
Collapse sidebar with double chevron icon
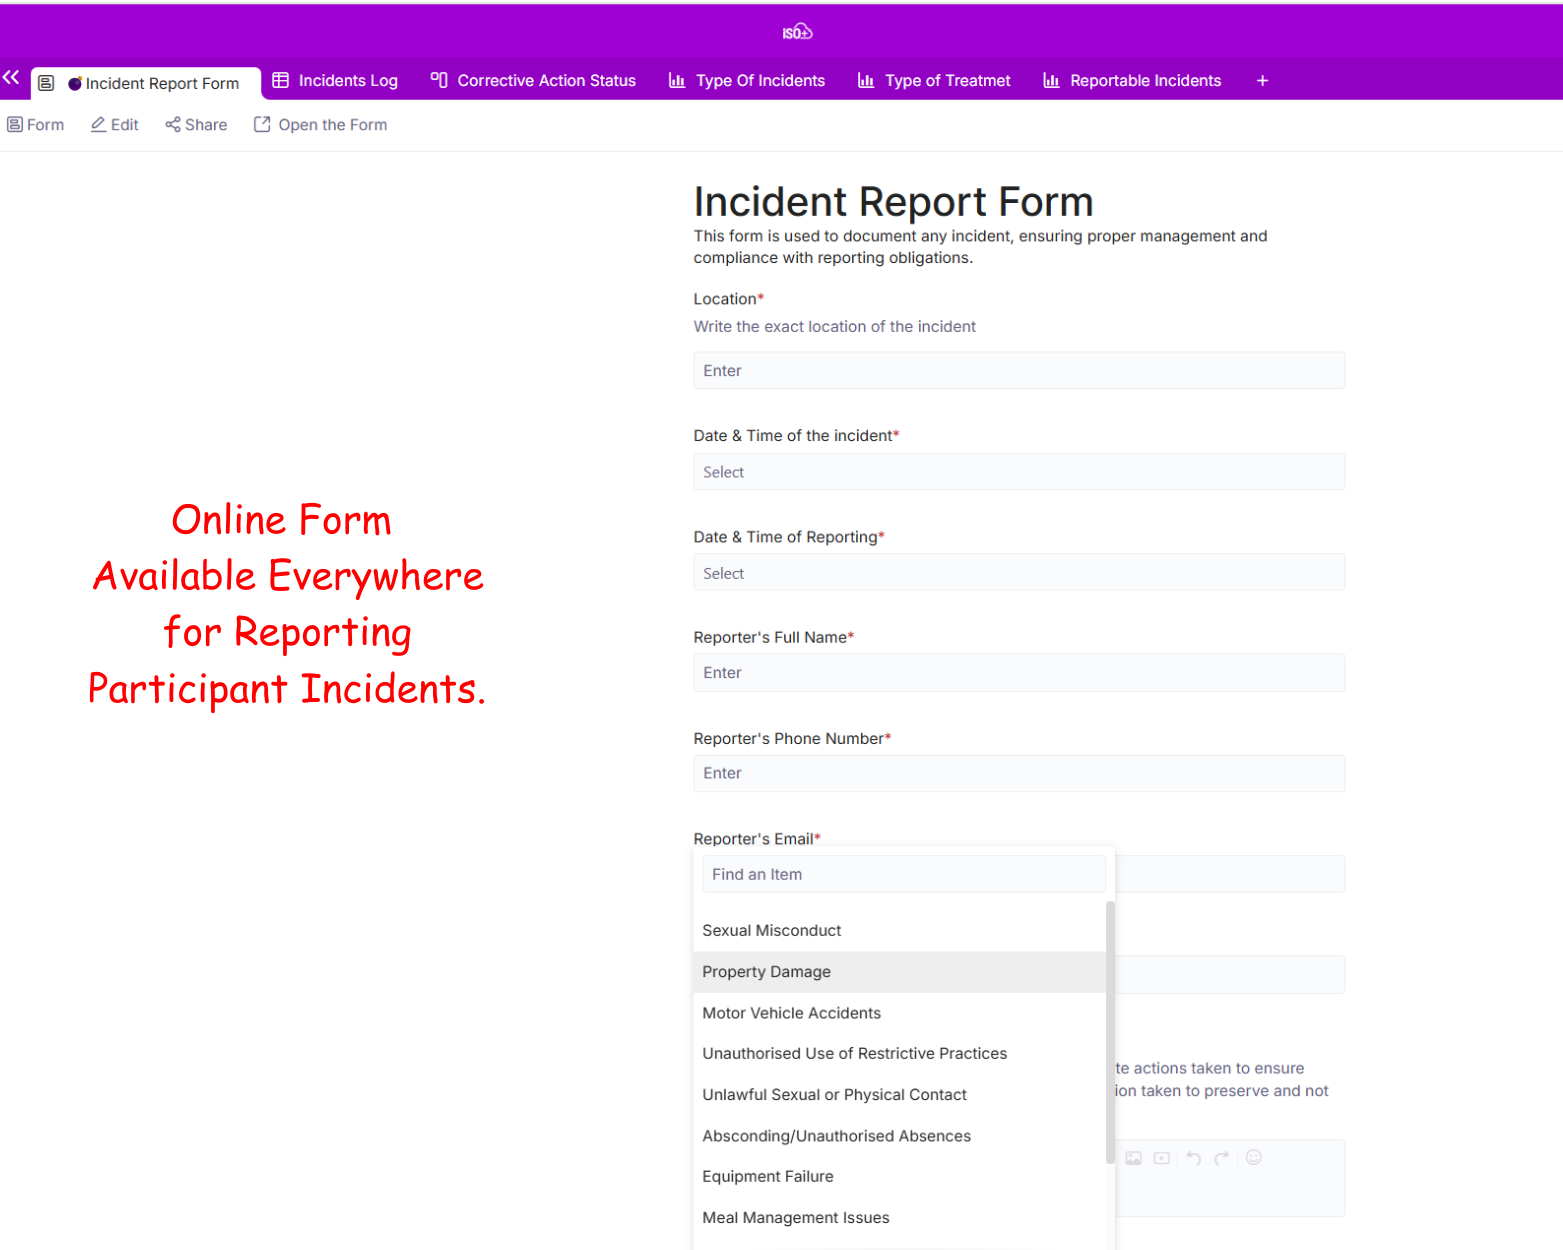tap(11, 78)
